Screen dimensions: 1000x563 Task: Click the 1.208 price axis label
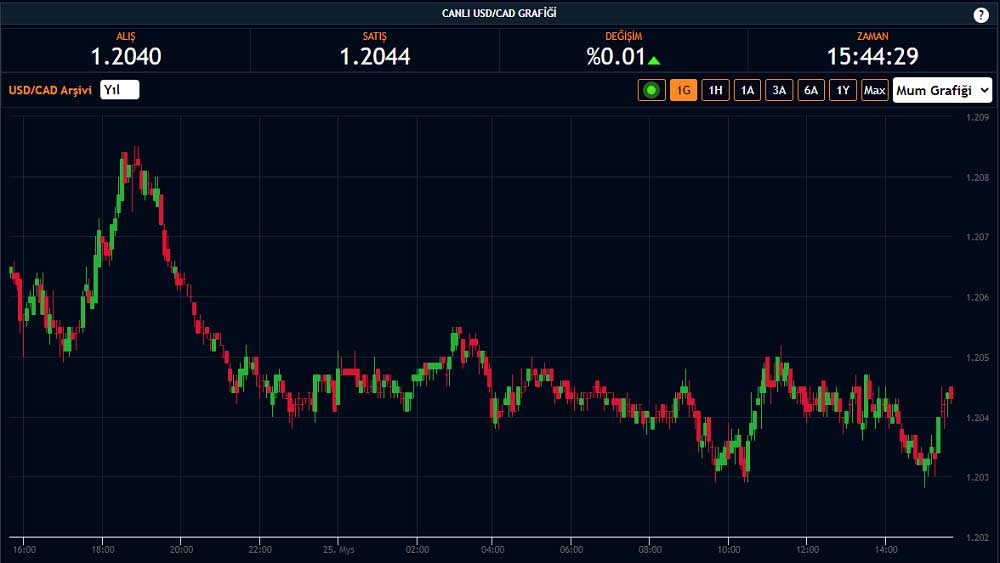pyautogui.click(x=977, y=177)
